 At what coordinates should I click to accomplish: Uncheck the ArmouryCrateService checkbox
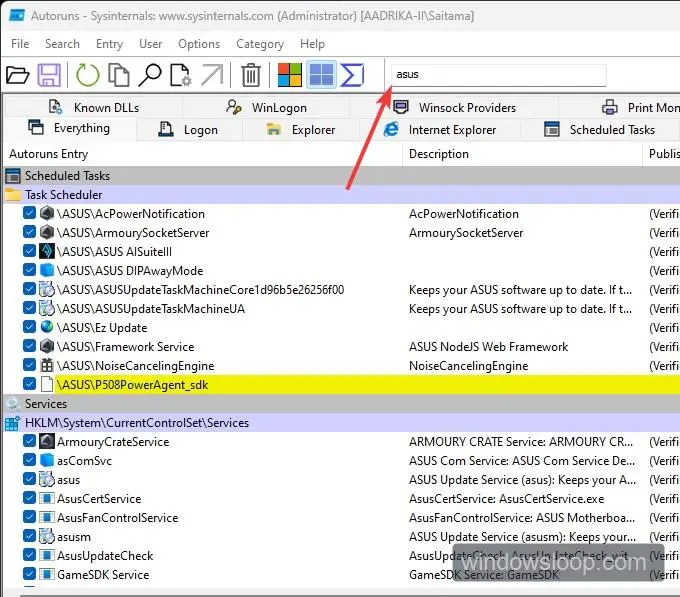point(29,441)
